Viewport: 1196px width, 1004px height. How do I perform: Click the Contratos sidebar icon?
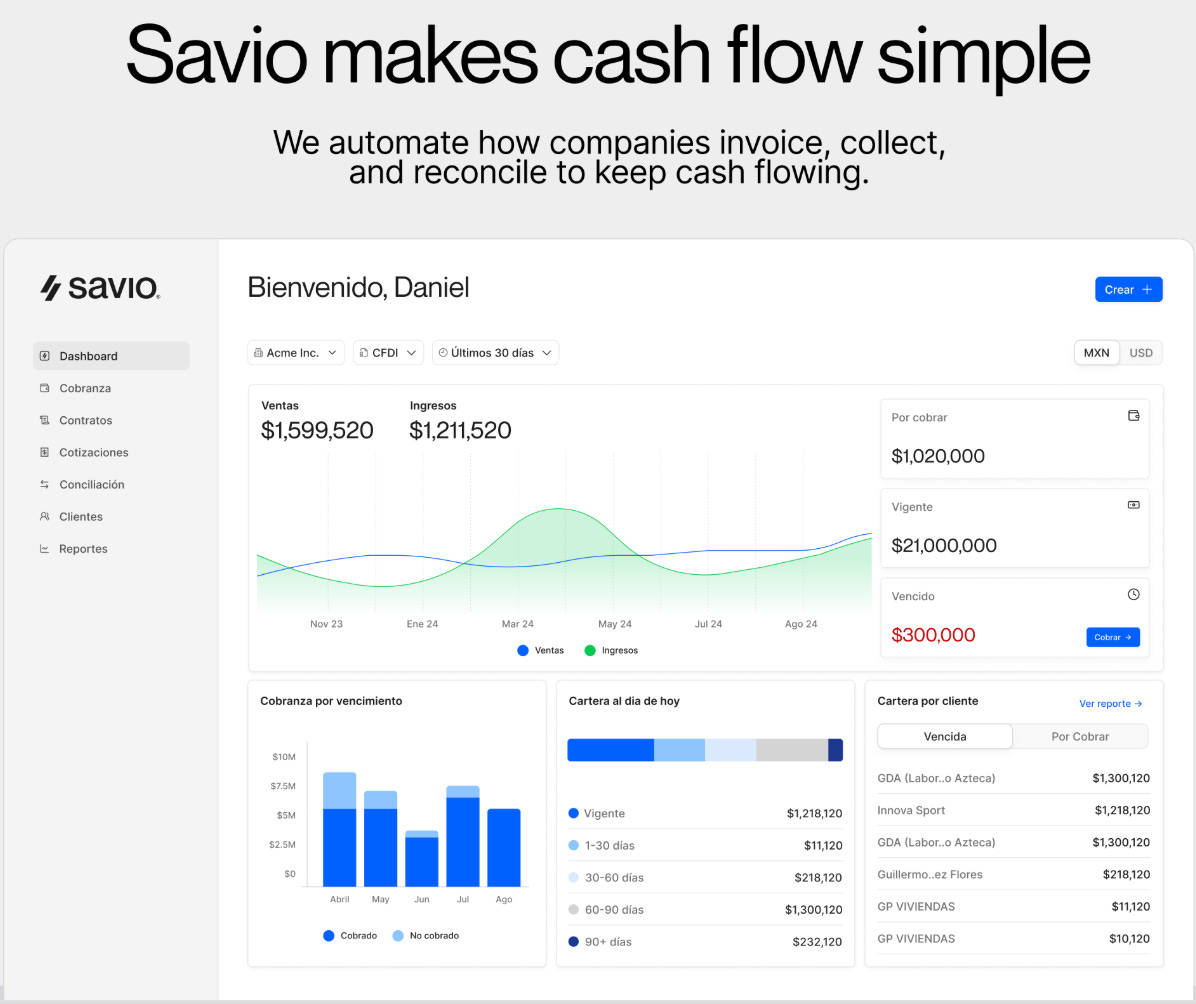pos(44,420)
